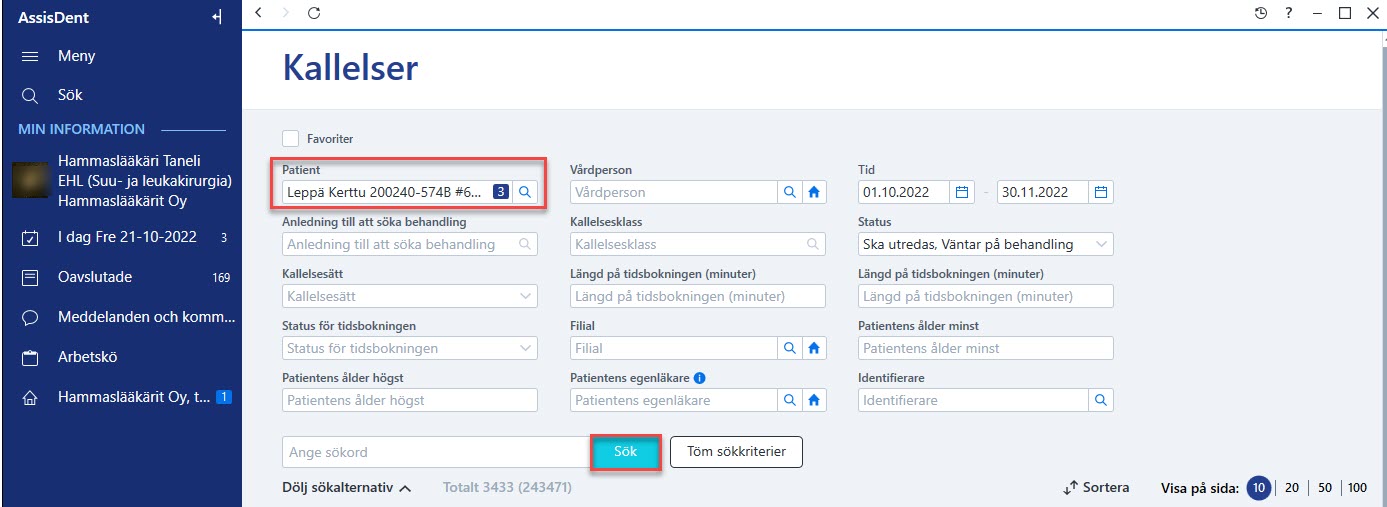1387x507 pixels.
Task: Click info icon next to Patientens egenläkare
Action: click(x=700, y=378)
